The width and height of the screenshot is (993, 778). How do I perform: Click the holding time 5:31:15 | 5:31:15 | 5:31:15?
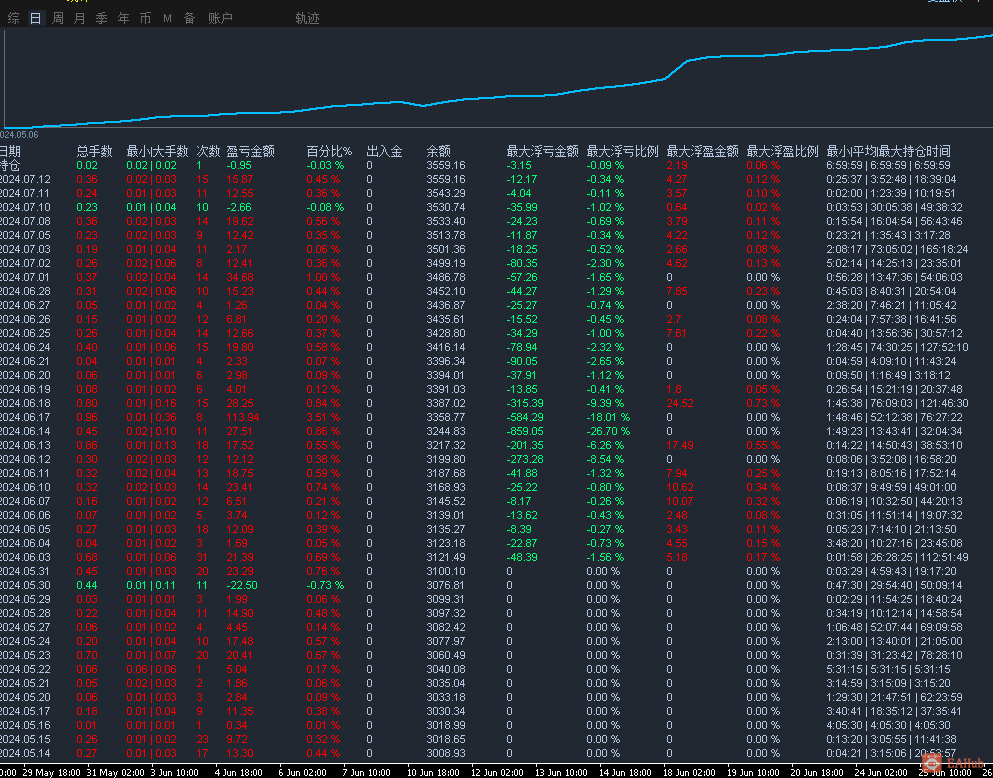889,669
